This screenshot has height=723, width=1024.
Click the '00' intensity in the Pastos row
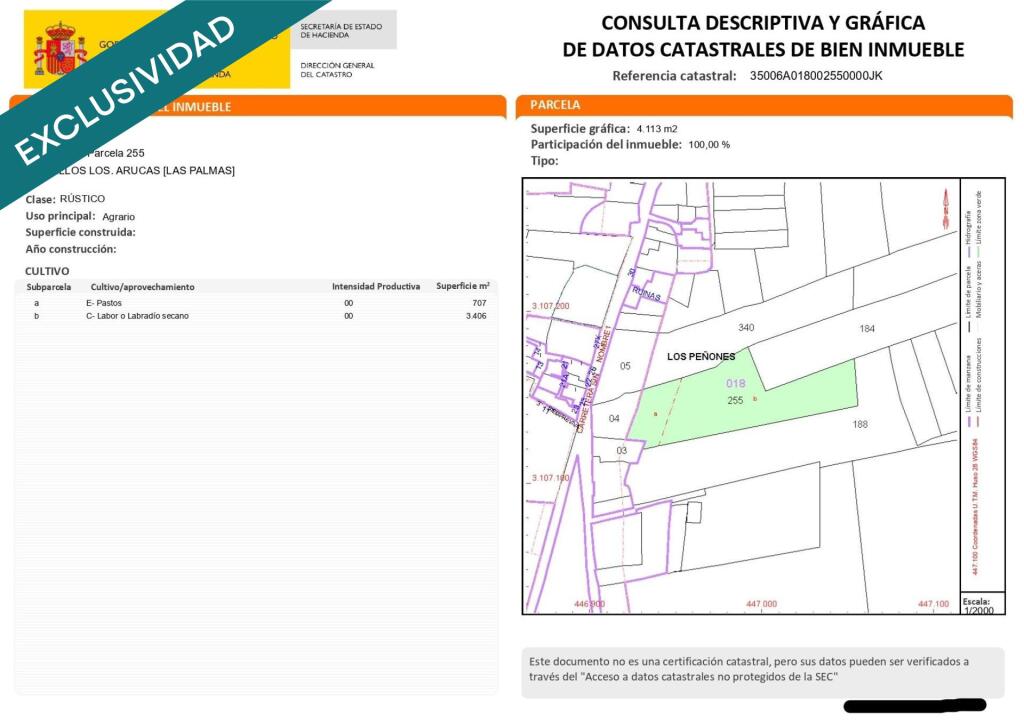(x=349, y=303)
